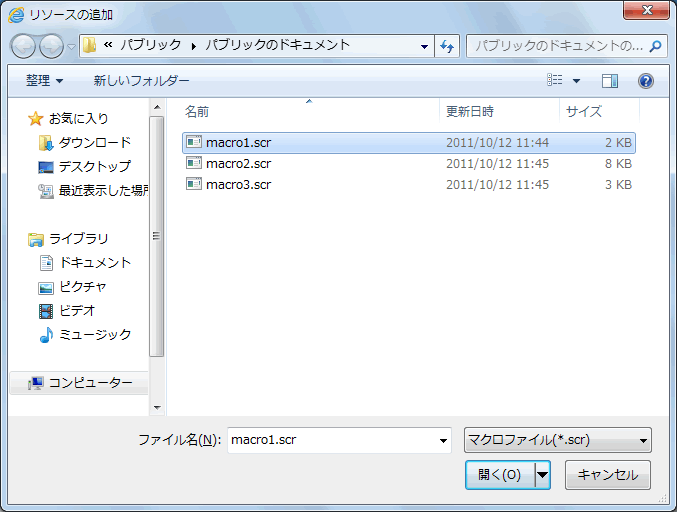Click the macro1.scr file icon

(194, 142)
